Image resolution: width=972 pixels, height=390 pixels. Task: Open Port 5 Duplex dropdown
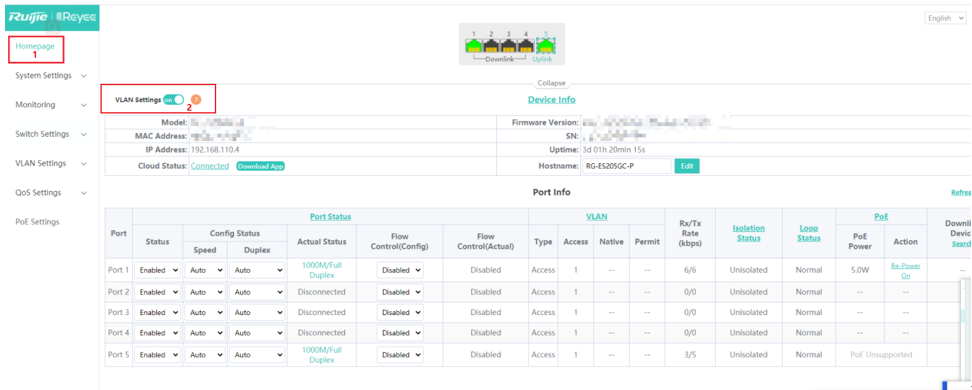257,355
